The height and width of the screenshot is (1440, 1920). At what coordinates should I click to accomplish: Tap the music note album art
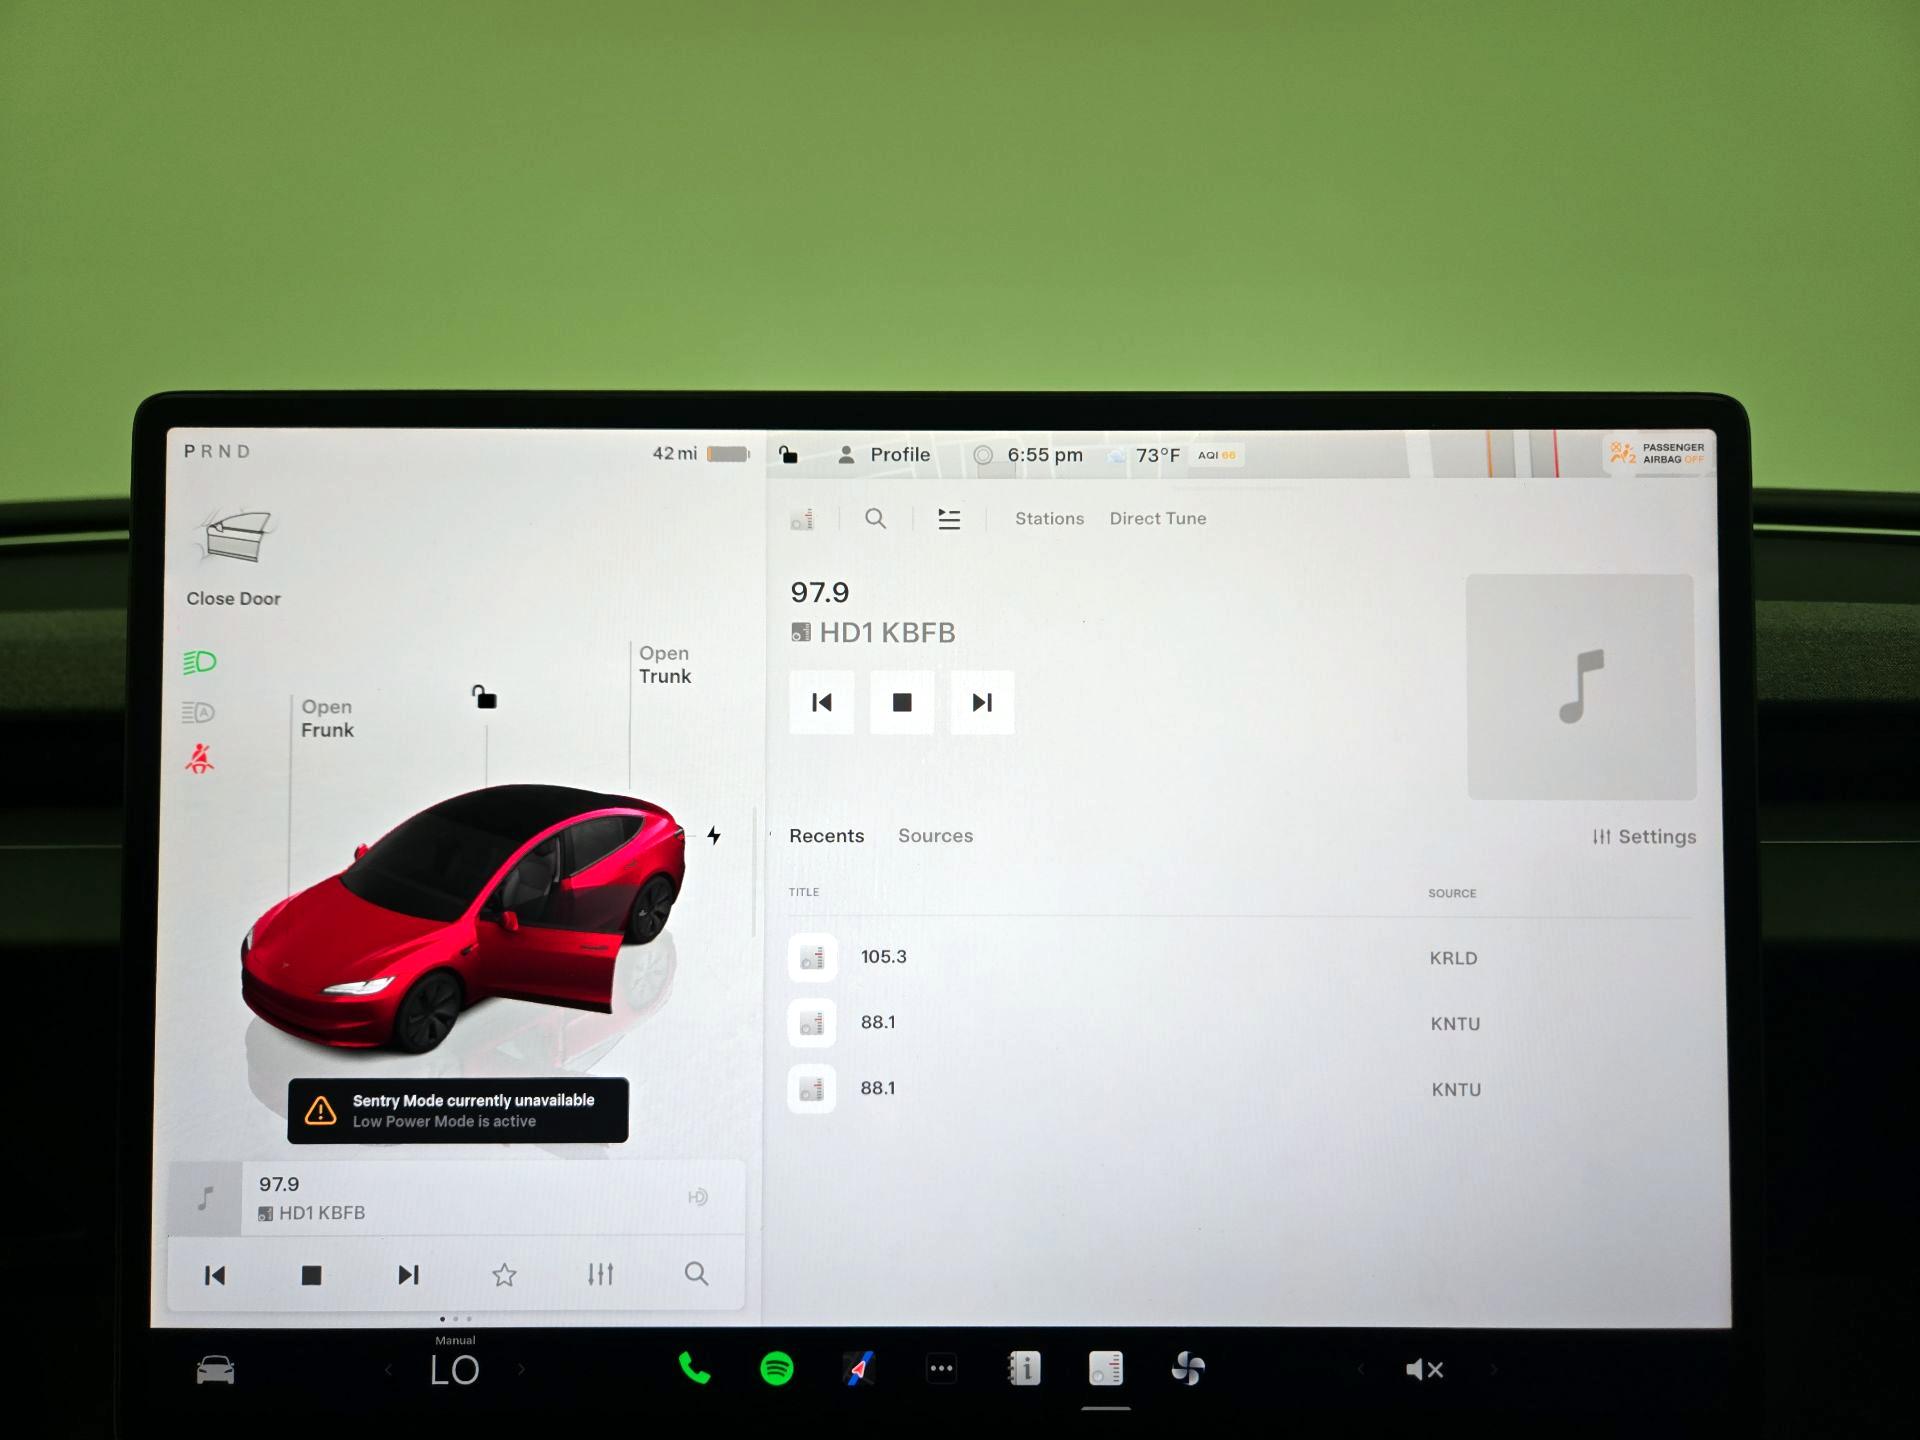(1581, 686)
